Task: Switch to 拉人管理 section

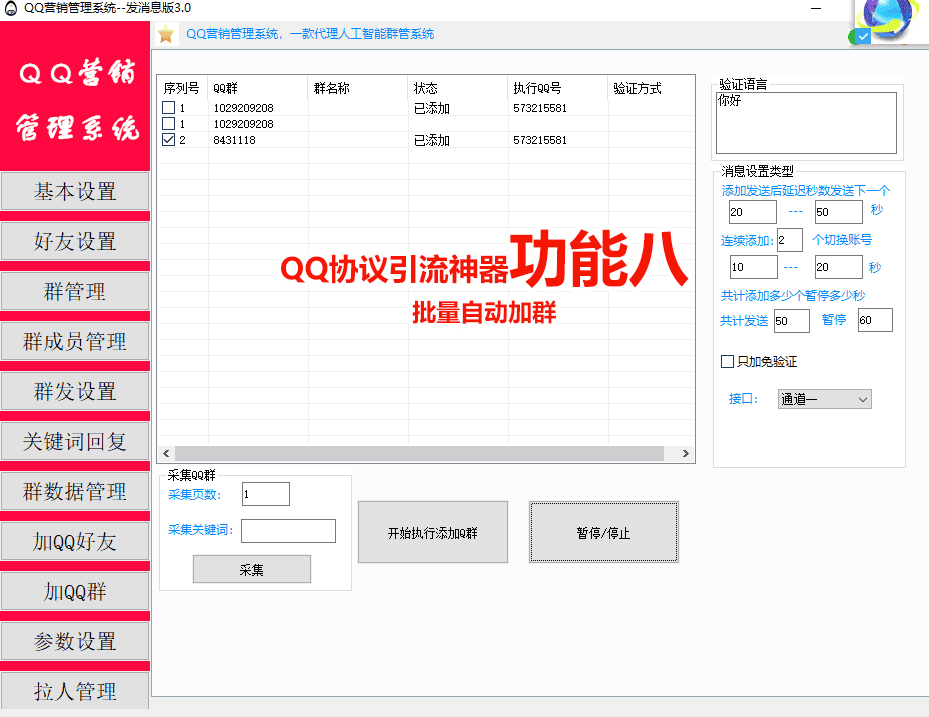Action: tap(75, 691)
